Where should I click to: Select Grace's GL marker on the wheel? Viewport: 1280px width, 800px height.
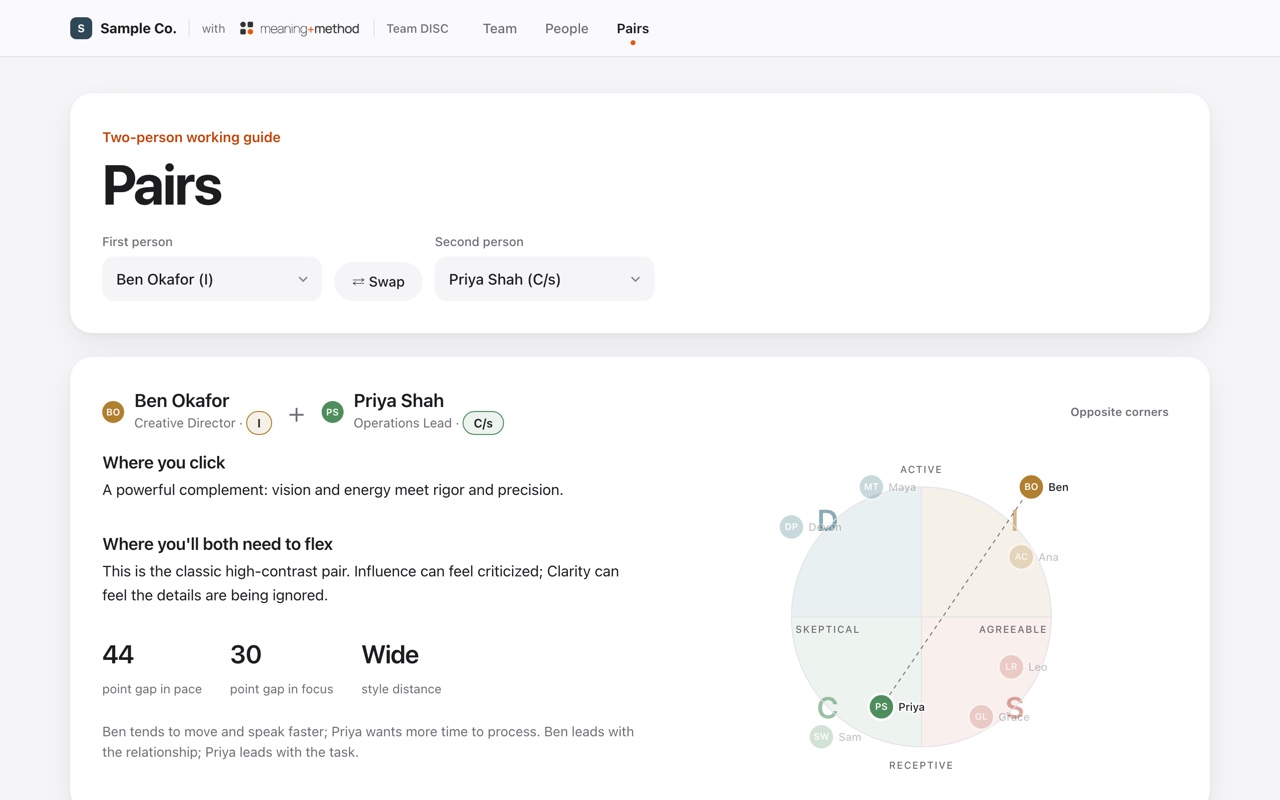981,717
